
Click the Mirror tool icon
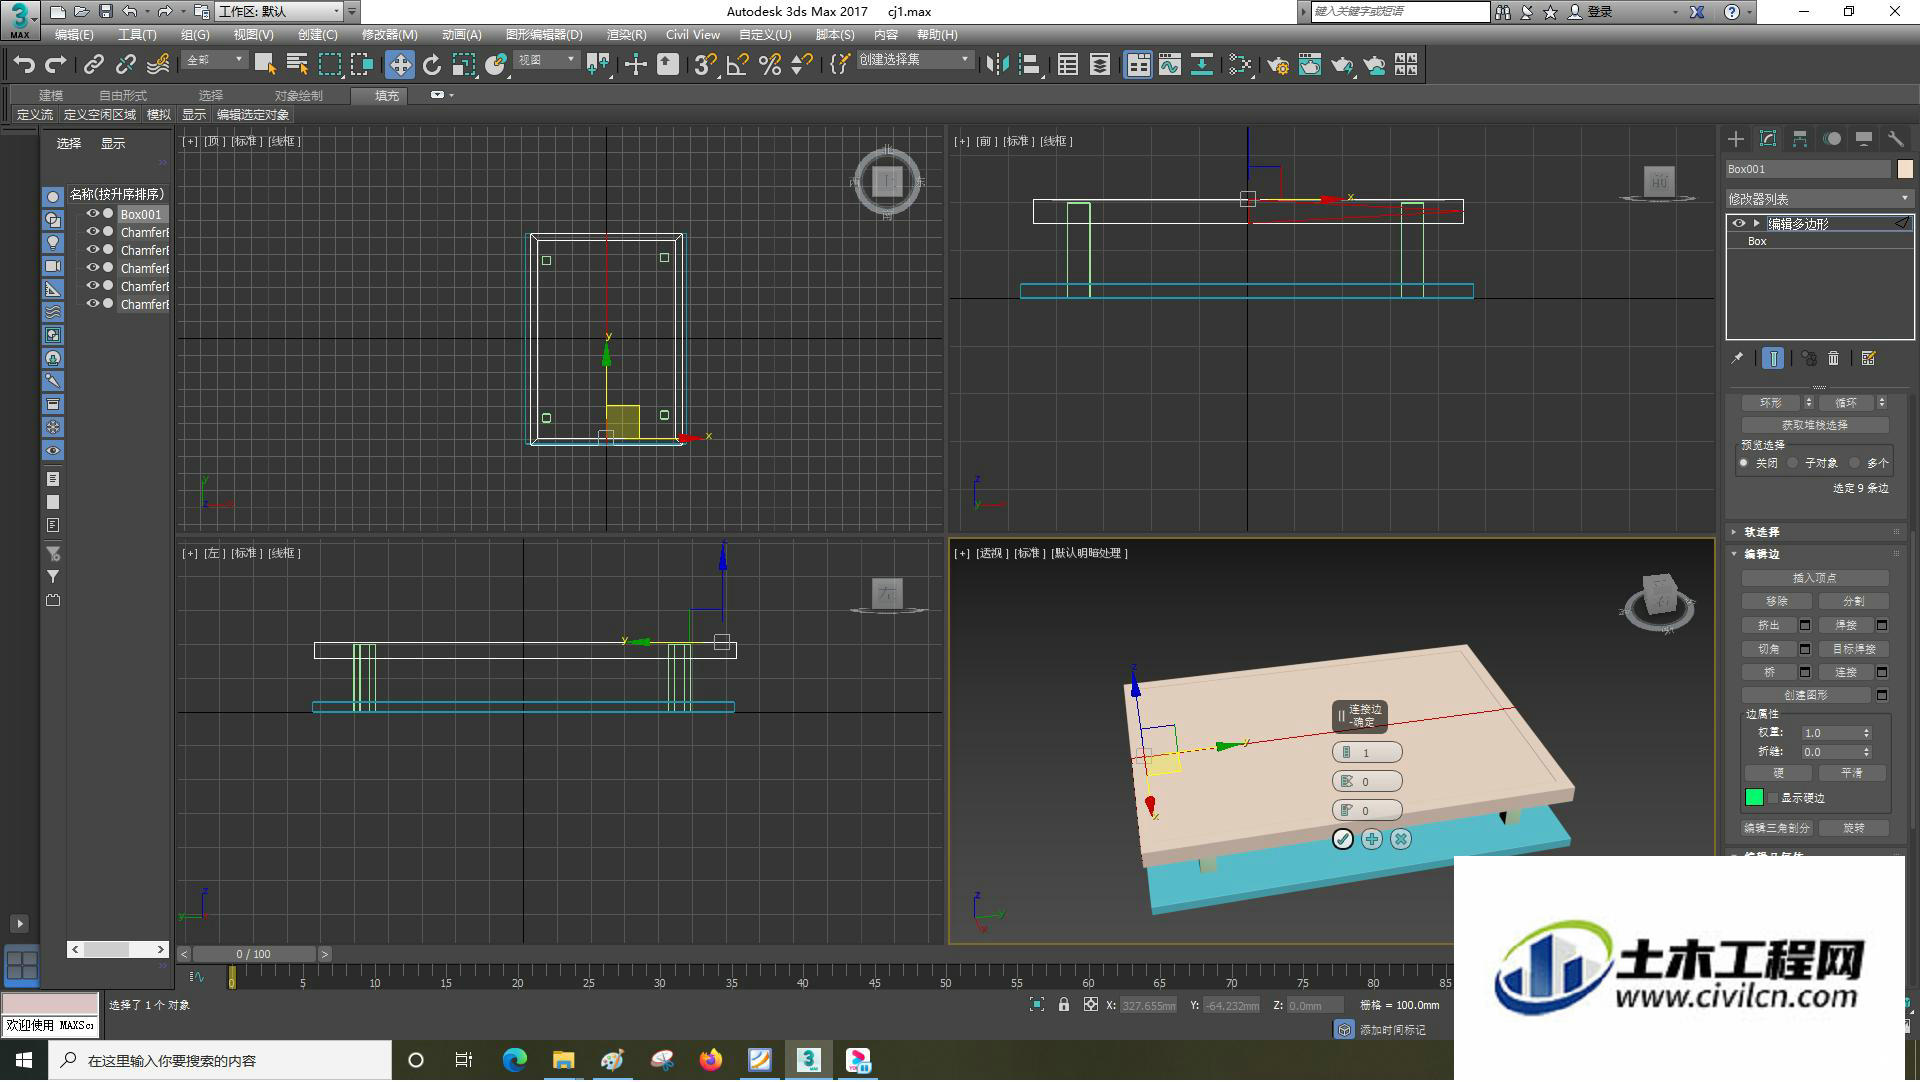point(997,65)
